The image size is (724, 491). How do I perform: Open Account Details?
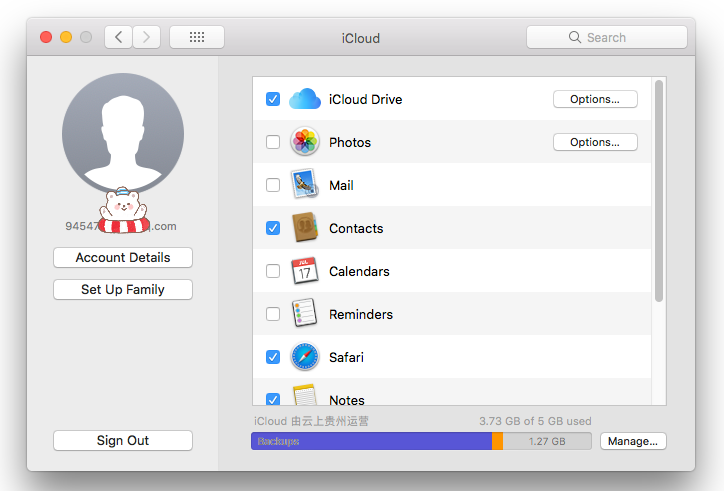123,257
